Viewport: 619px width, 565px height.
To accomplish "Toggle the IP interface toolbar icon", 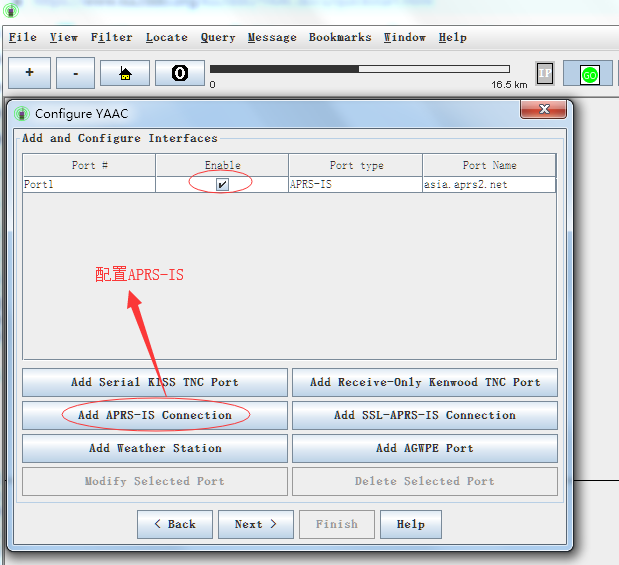I will tap(545, 73).
